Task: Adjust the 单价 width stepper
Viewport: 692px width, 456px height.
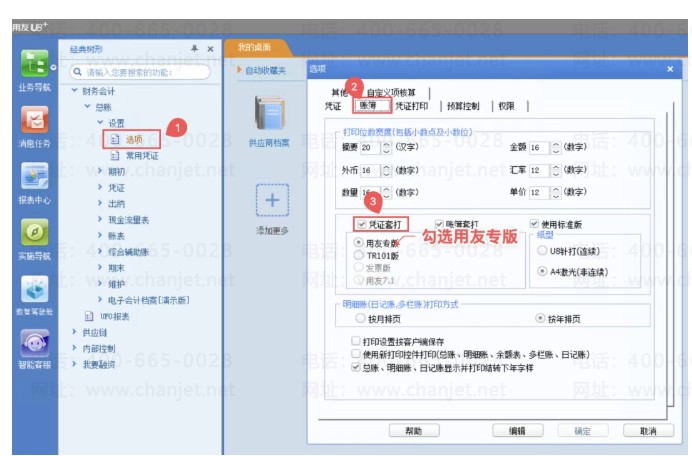Action: pyautogui.click(x=556, y=192)
